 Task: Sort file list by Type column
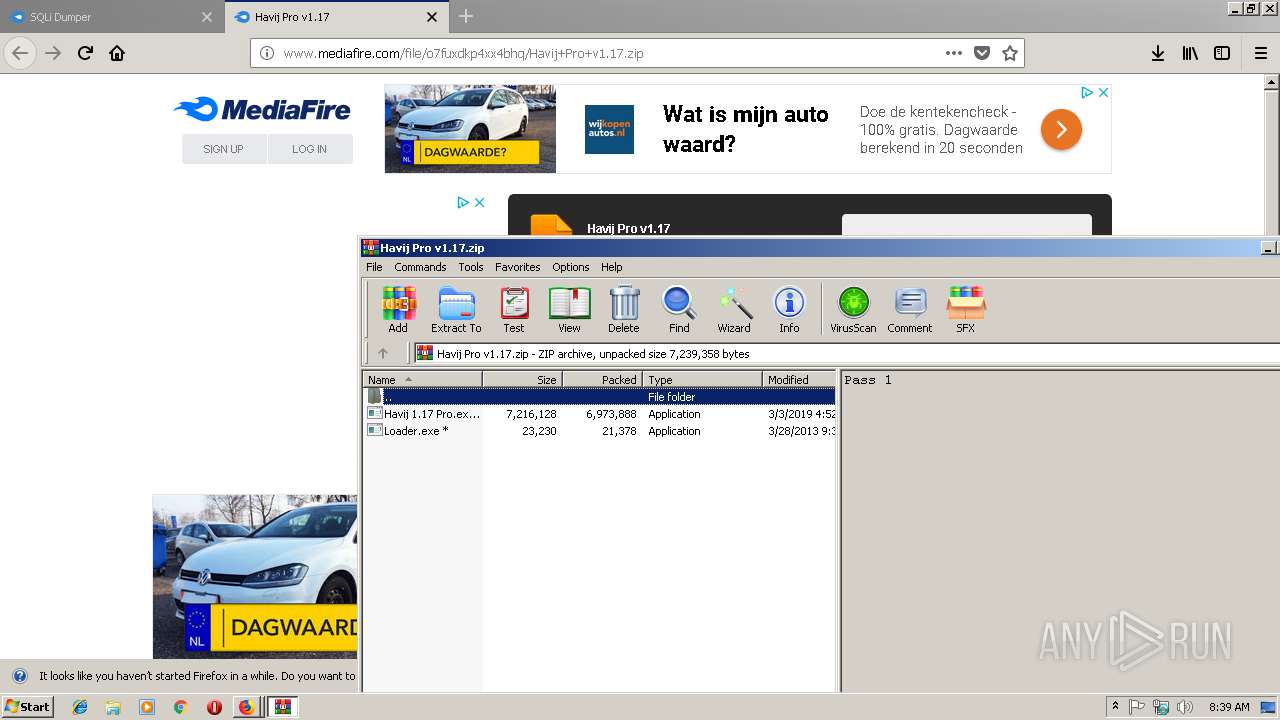[702, 380]
